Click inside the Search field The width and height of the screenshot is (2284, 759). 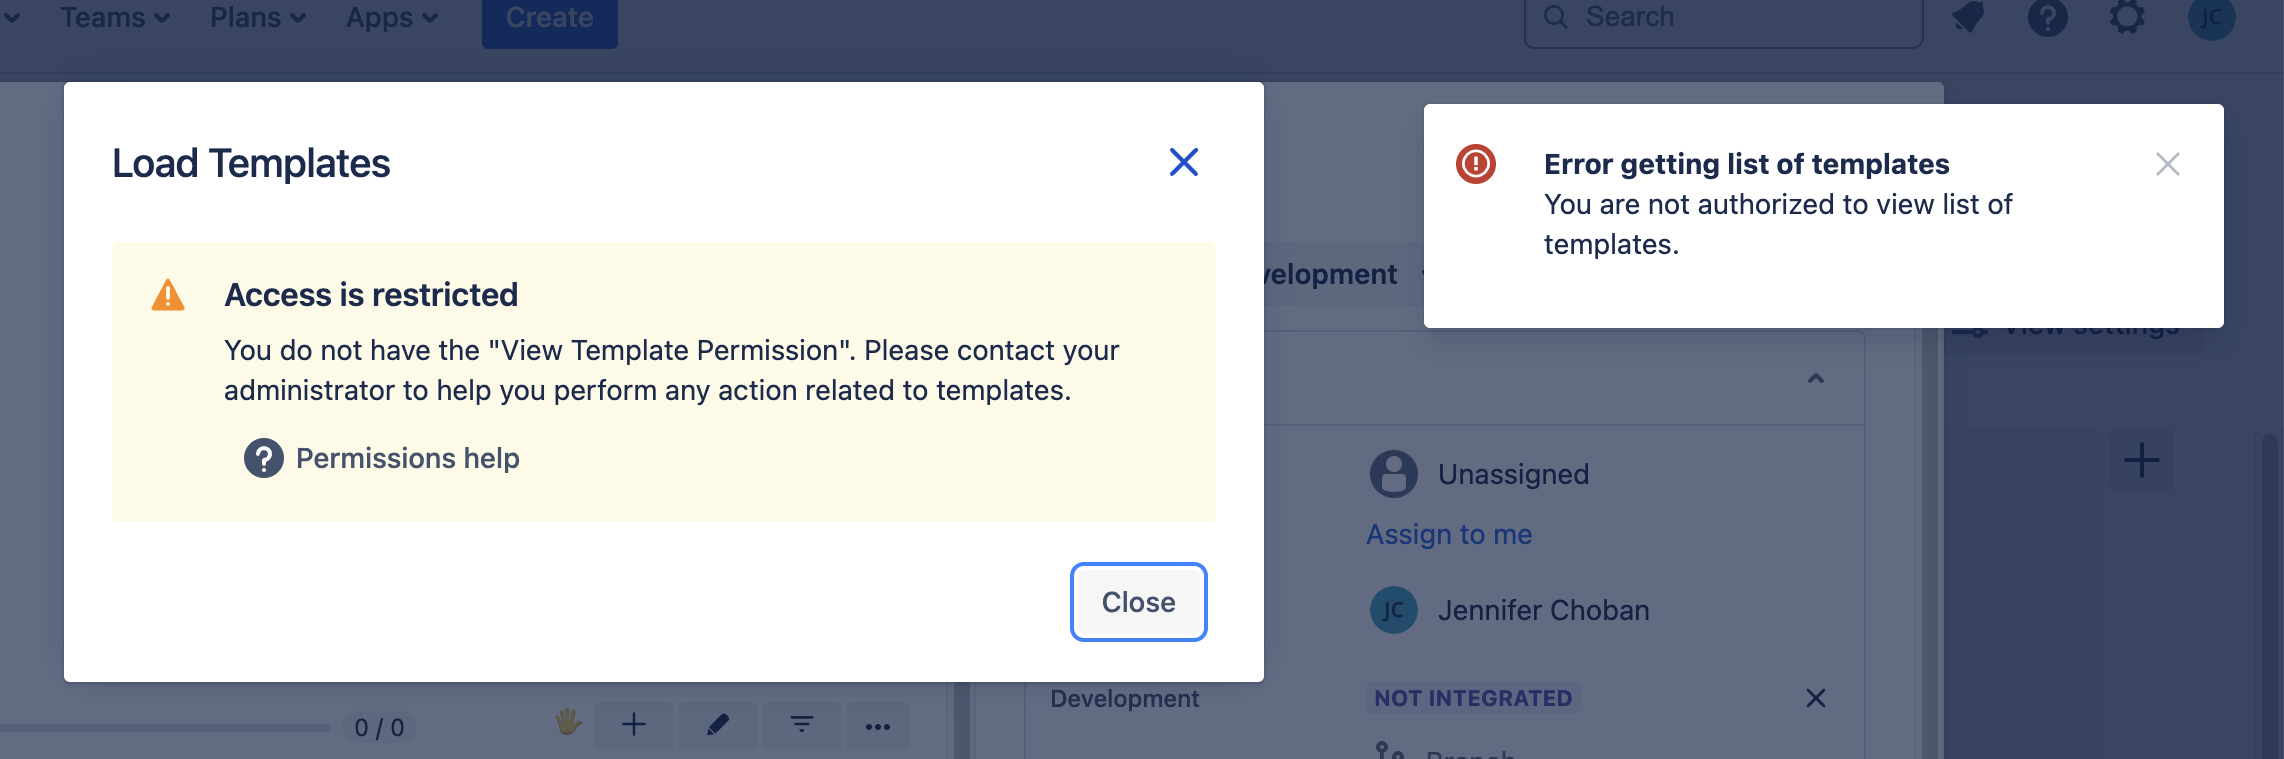(1720, 17)
